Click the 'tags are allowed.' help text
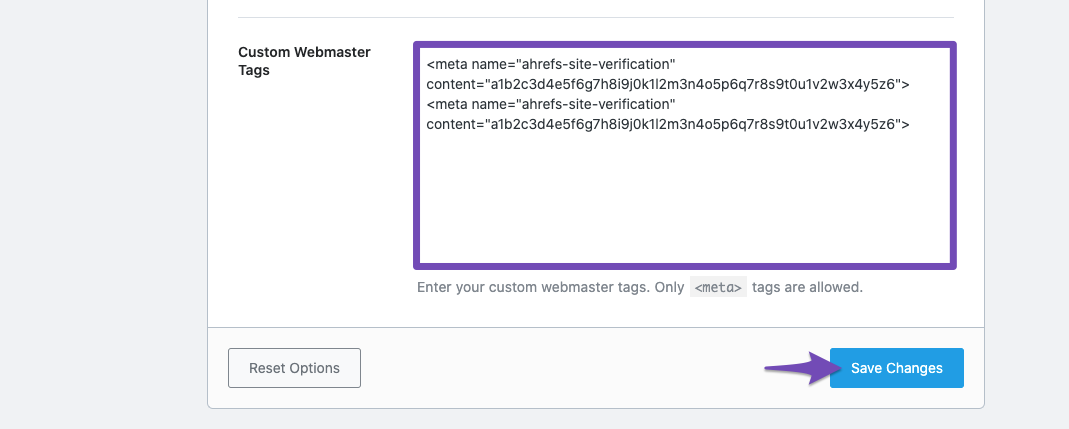The width and height of the screenshot is (1069, 429). pos(807,288)
